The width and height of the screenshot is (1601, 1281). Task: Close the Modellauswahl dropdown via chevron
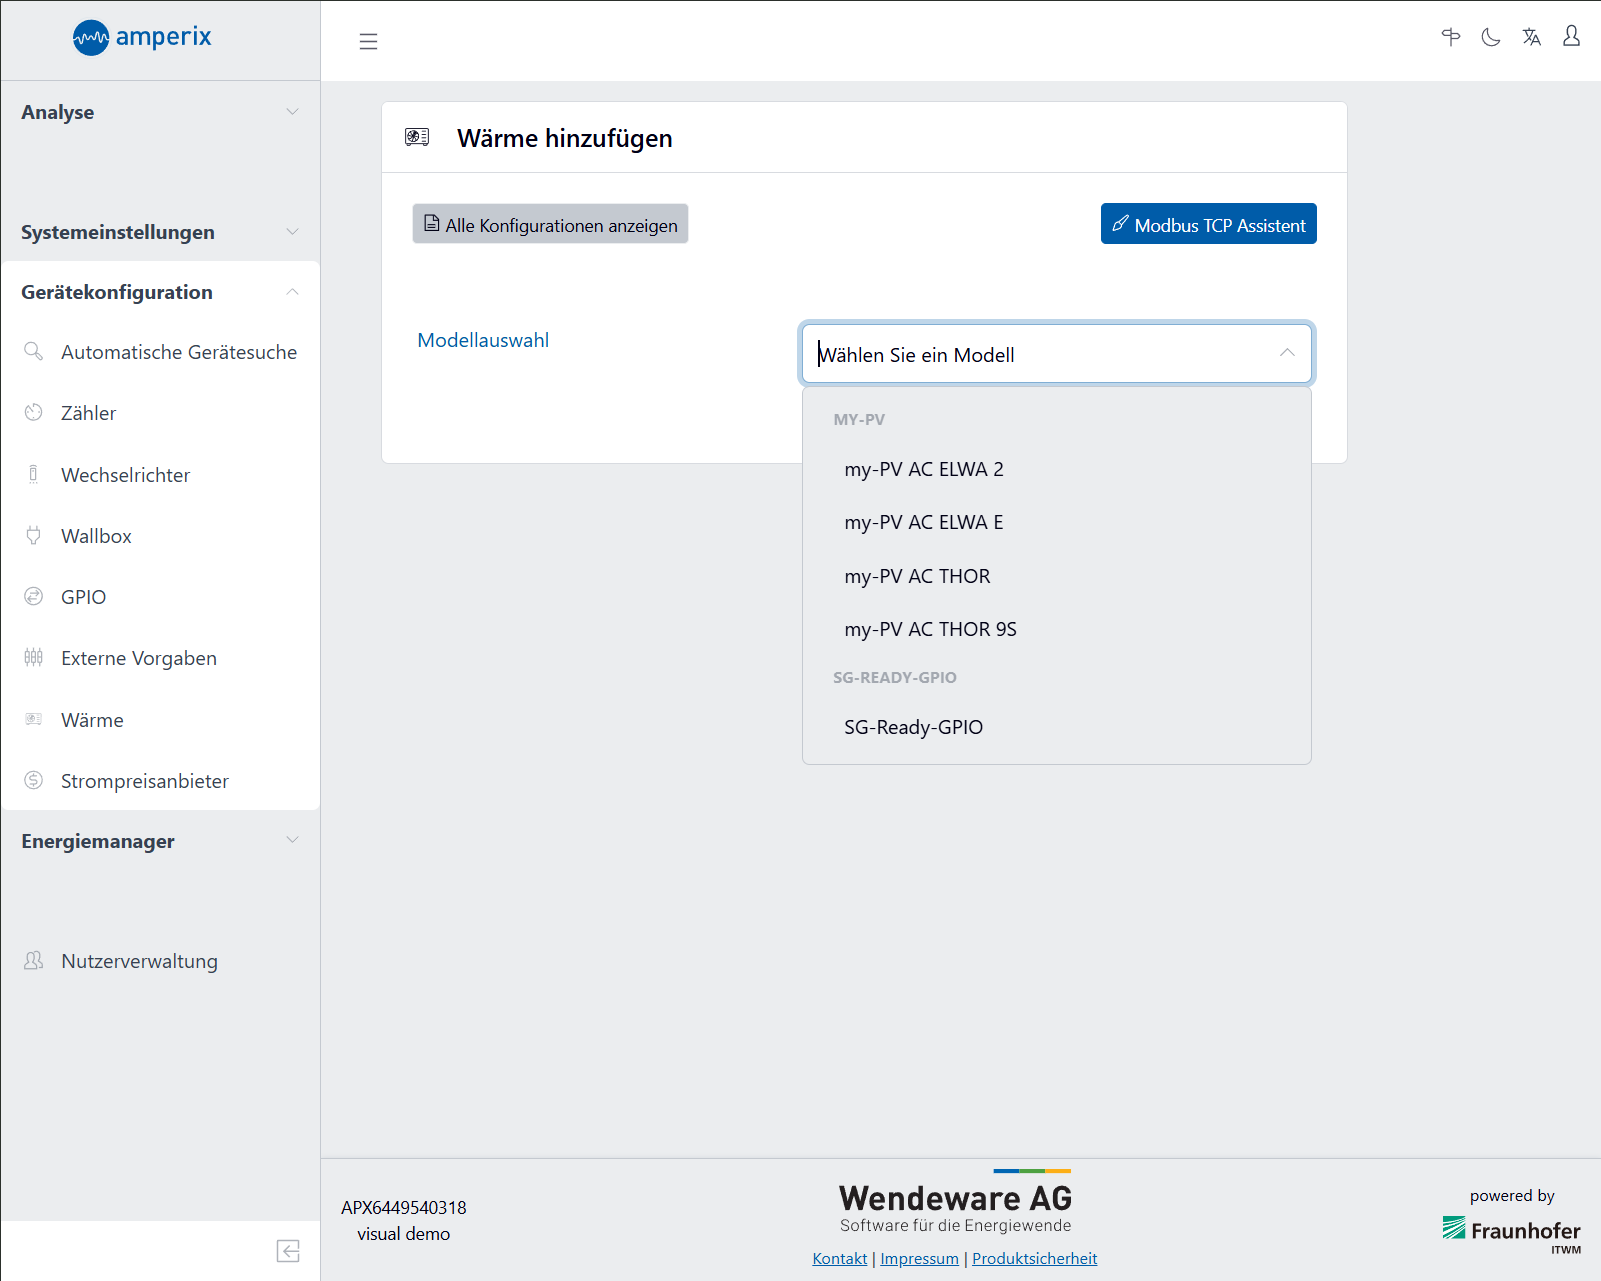point(1287,354)
